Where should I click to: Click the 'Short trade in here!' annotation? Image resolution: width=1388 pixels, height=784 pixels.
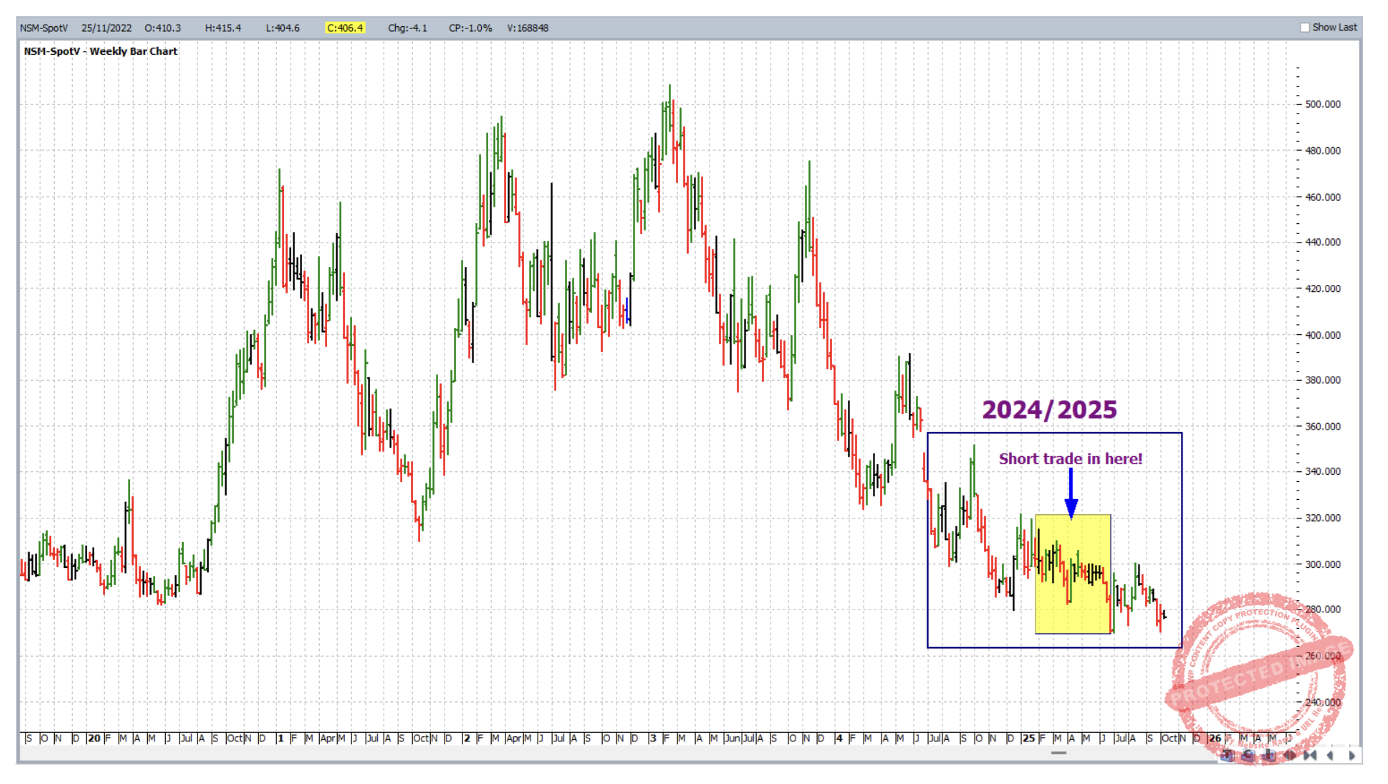[x=1070, y=458]
